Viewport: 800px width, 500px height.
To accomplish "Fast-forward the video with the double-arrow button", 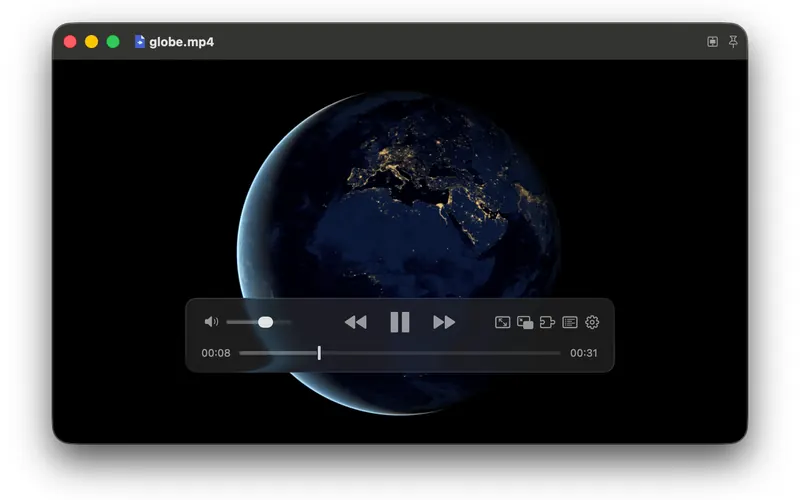I will 444,322.
